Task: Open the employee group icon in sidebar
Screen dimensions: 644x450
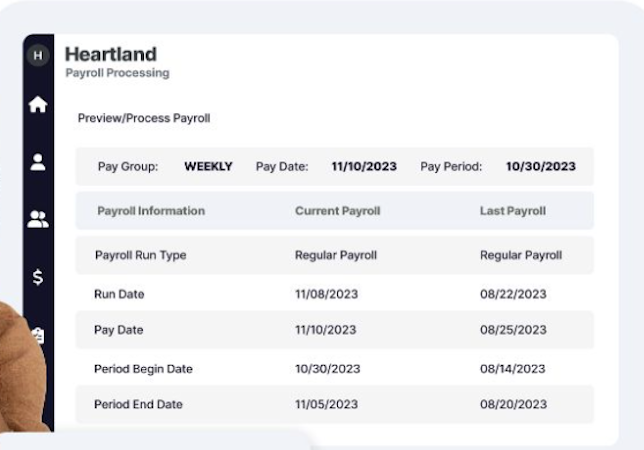Action: (x=38, y=220)
